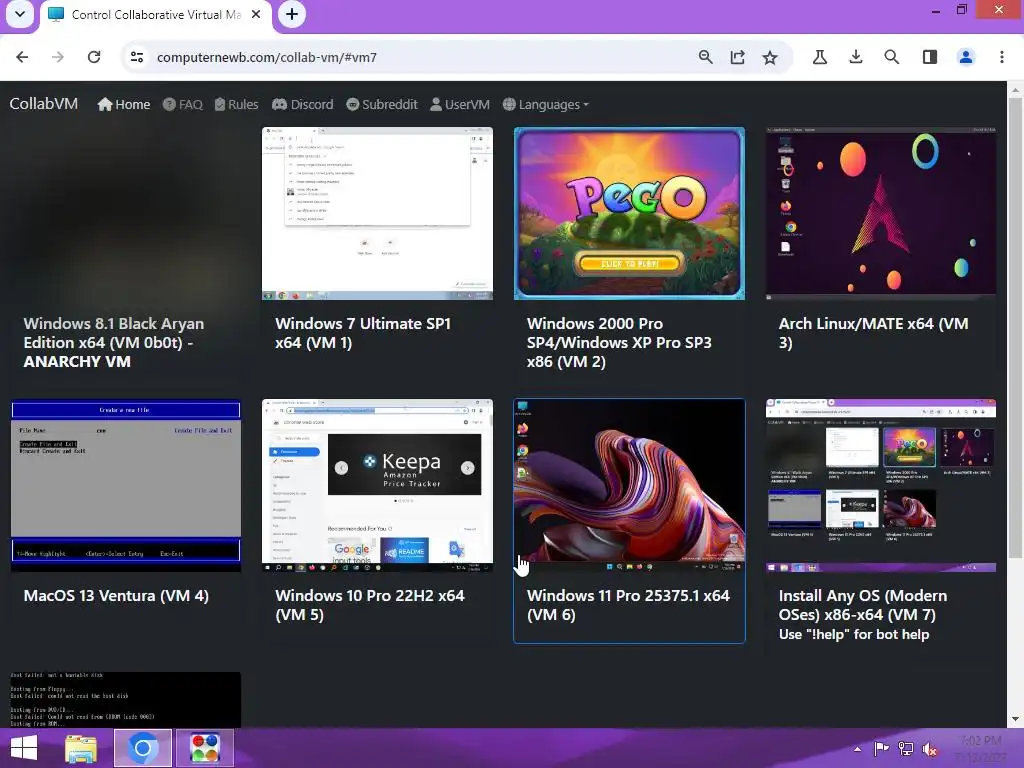Open the Discord nav link
The height and width of the screenshot is (768, 1024).
click(x=302, y=104)
